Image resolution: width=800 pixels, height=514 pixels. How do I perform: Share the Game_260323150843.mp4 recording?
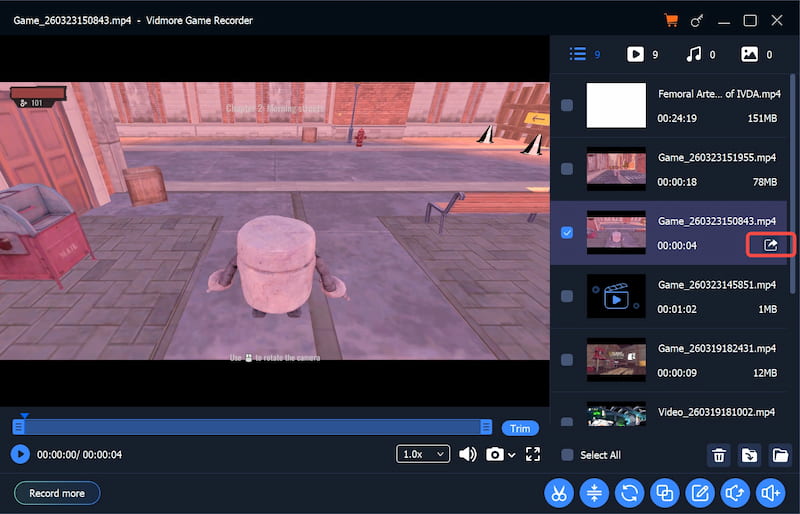pyautogui.click(x=771, y=245)
